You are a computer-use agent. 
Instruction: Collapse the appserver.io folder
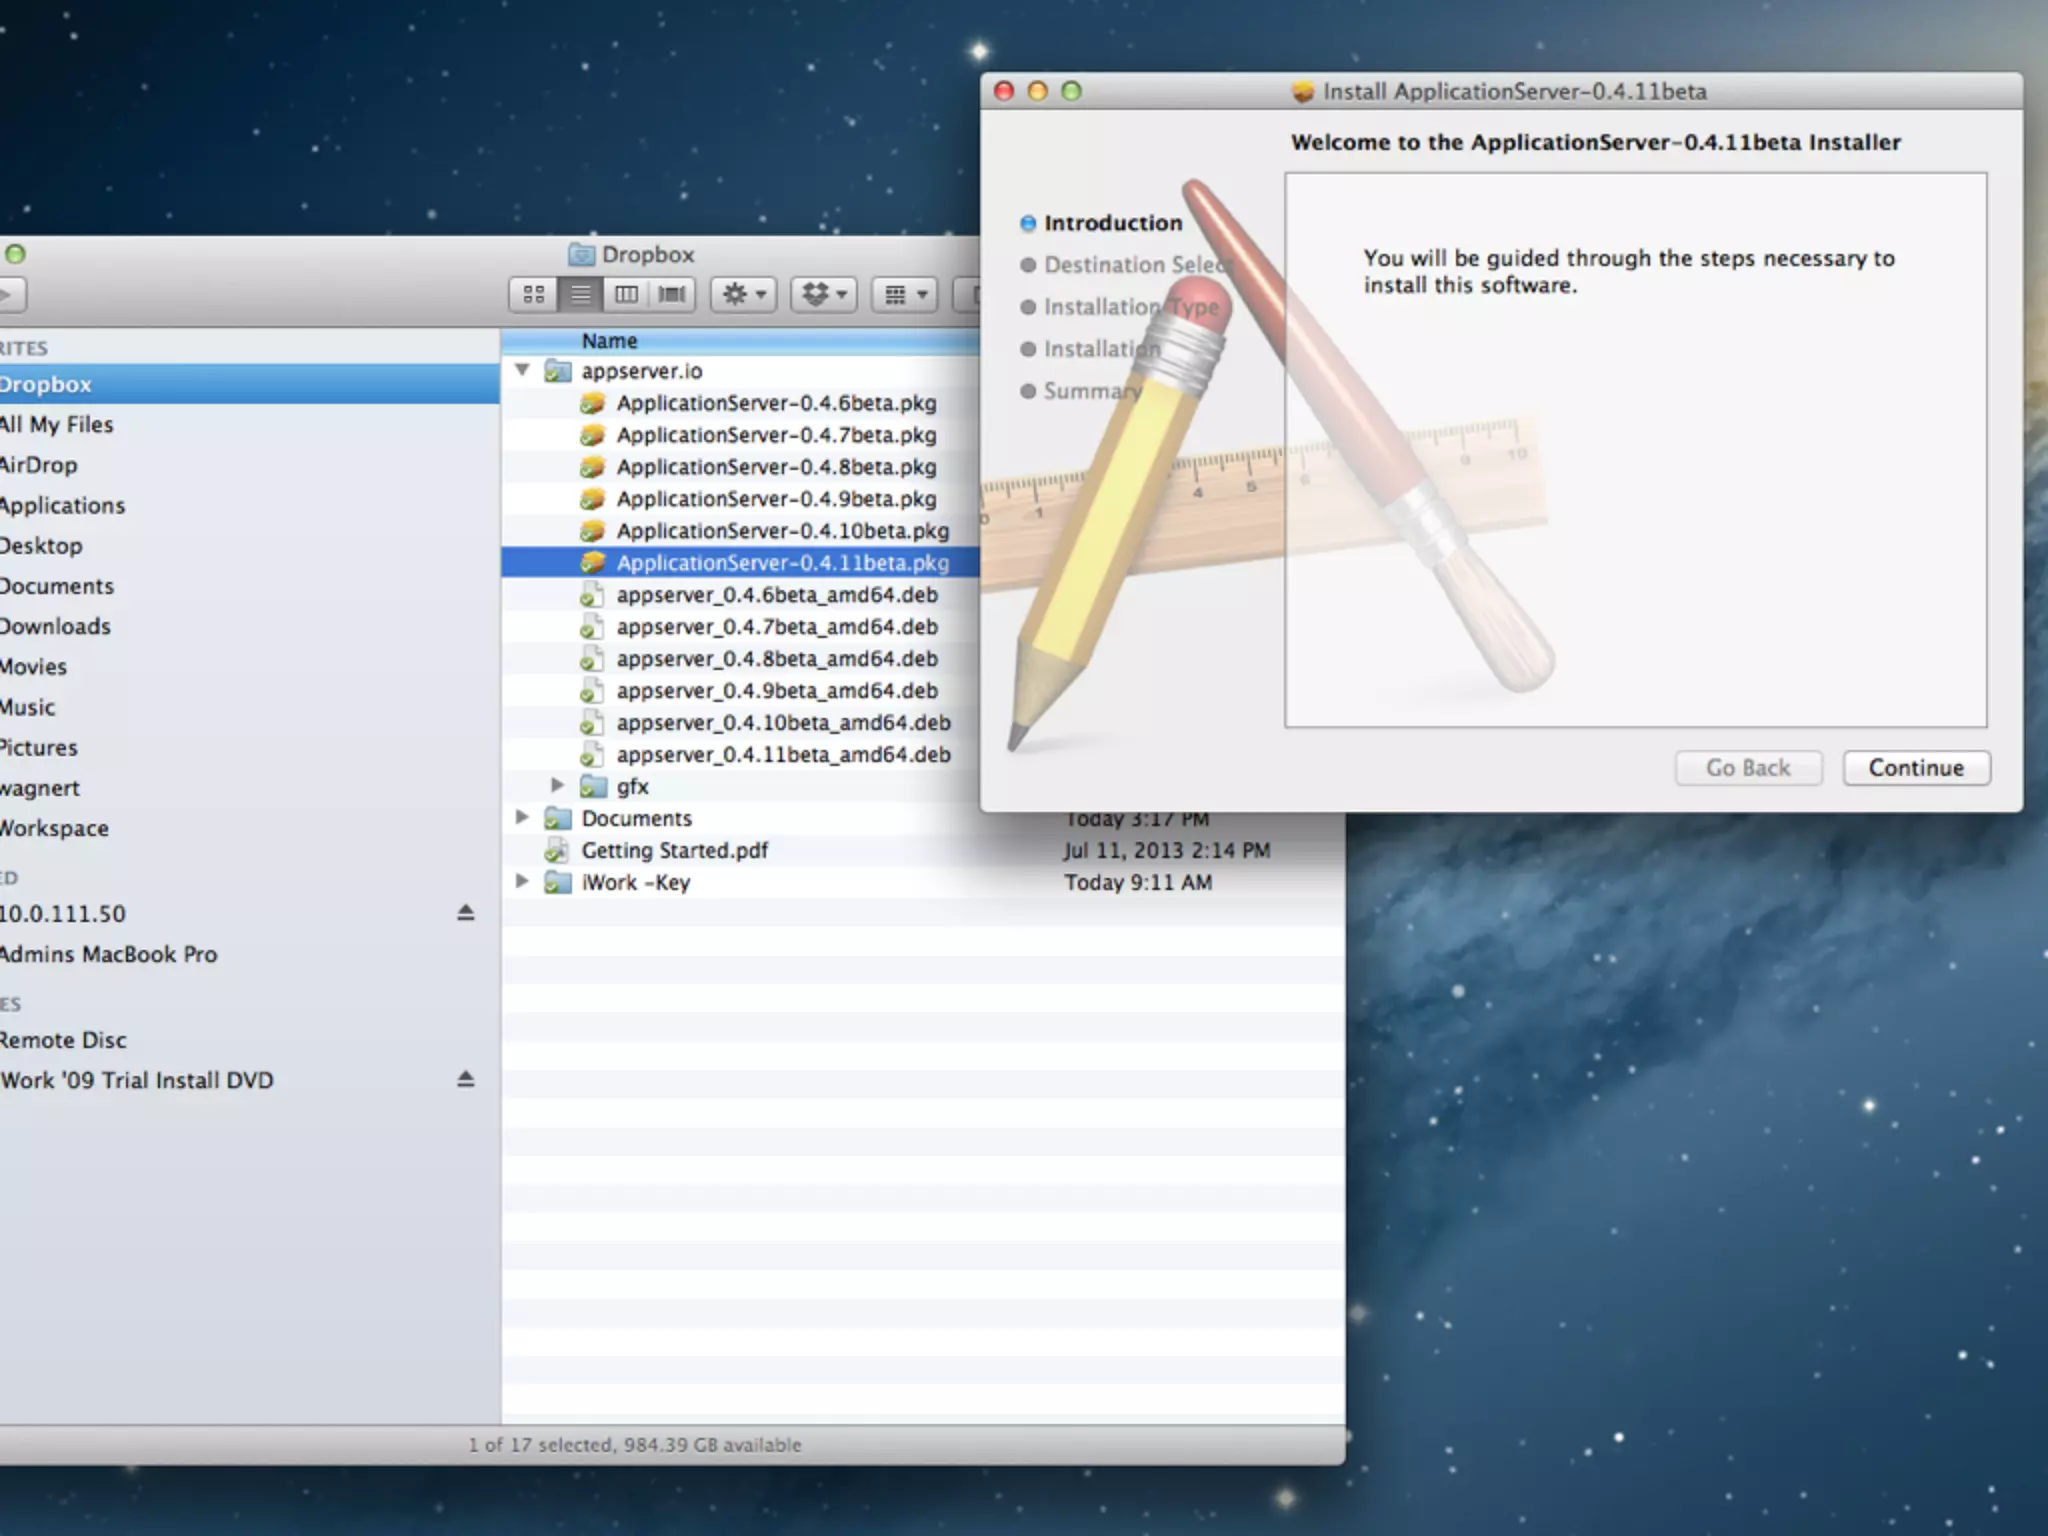[522, 370]
